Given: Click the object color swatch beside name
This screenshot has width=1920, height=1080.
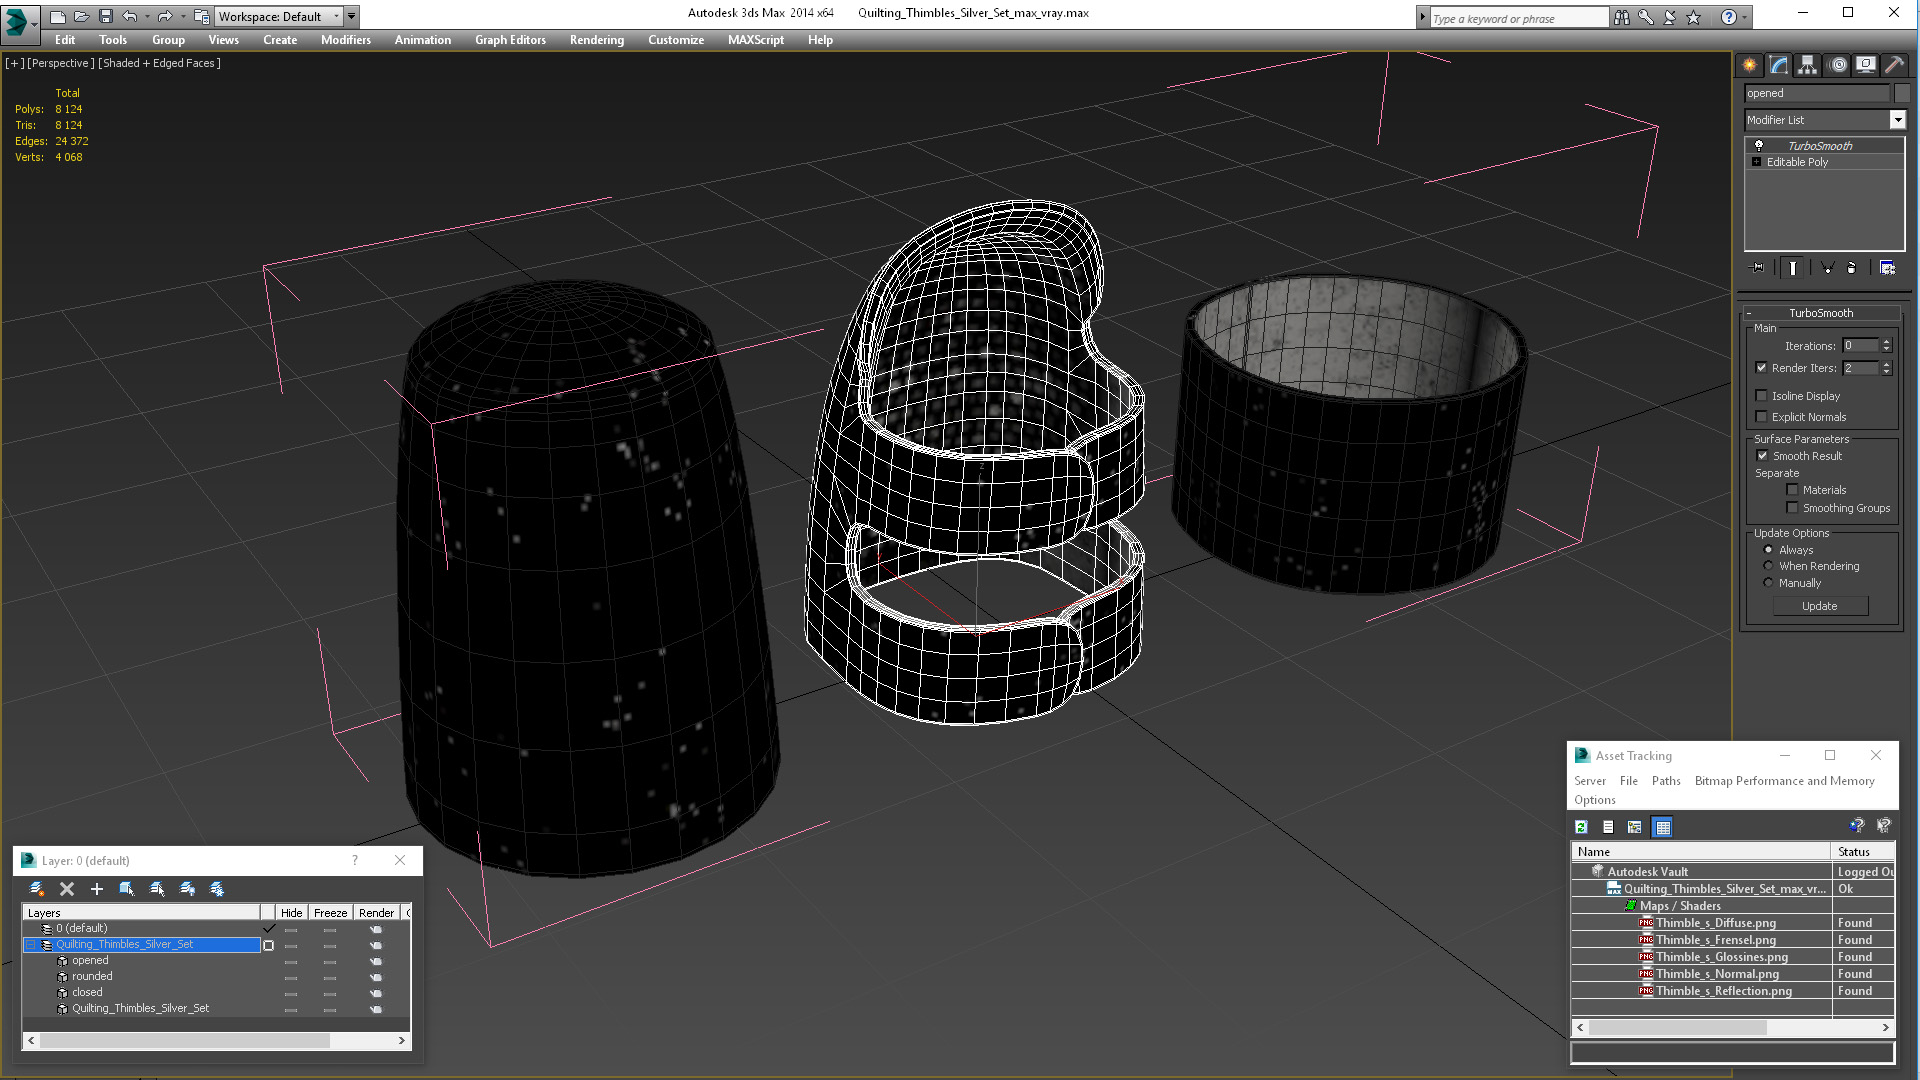Looking at the screenshot, I should point(1902,93).
